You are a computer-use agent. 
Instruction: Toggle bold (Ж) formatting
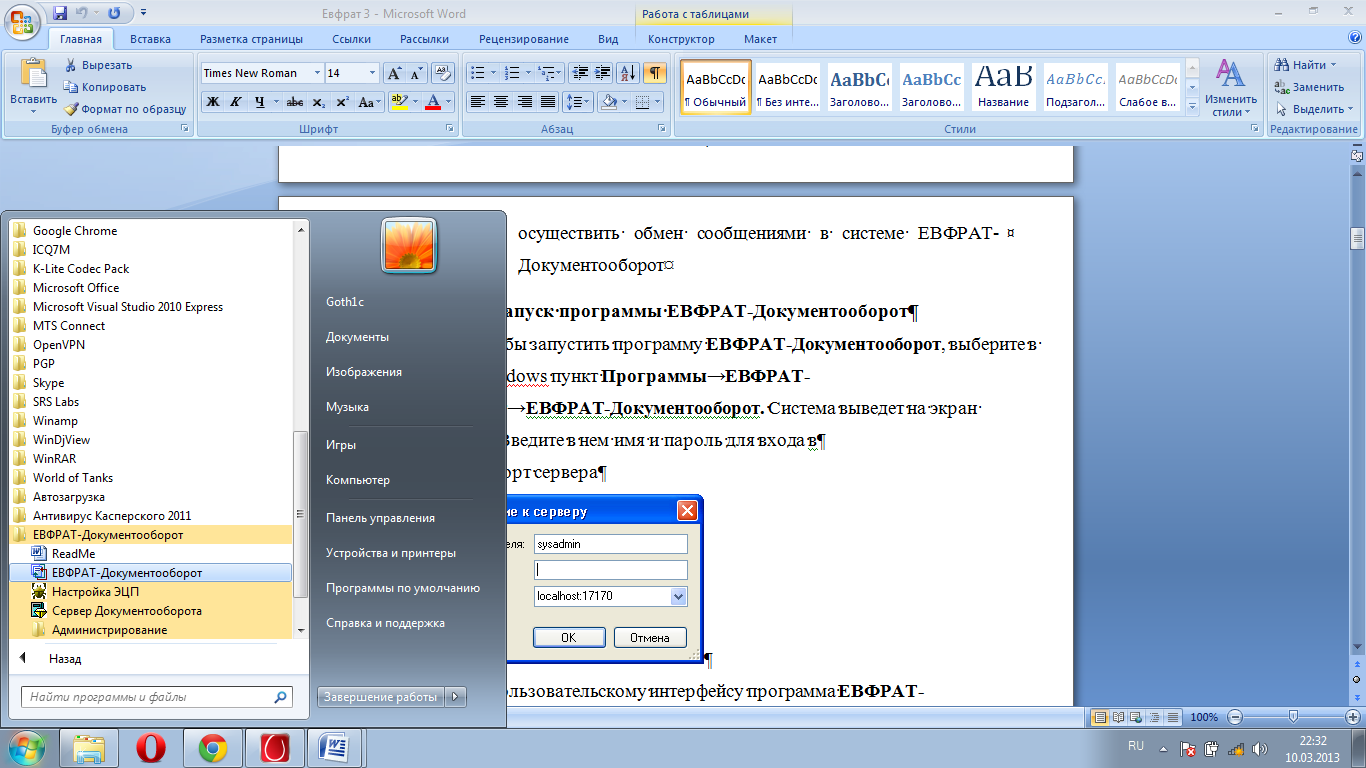[213, 102]
